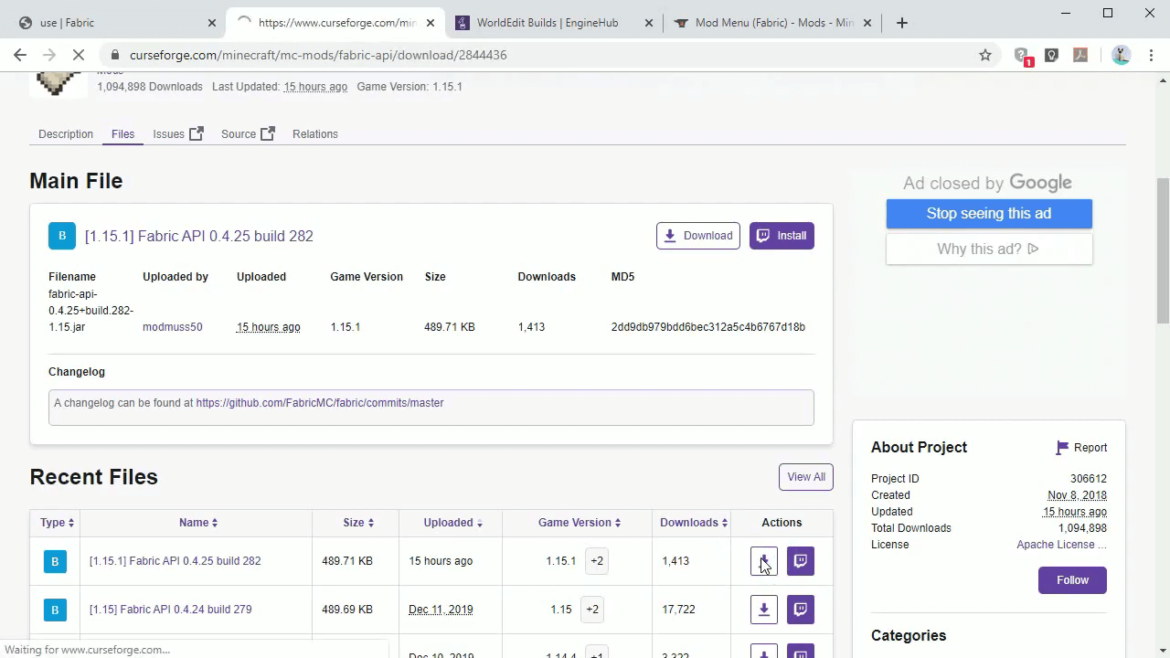Open the Chrome profile avatar
Viewport: 1170px width, 658px height.
[1121, 55]
